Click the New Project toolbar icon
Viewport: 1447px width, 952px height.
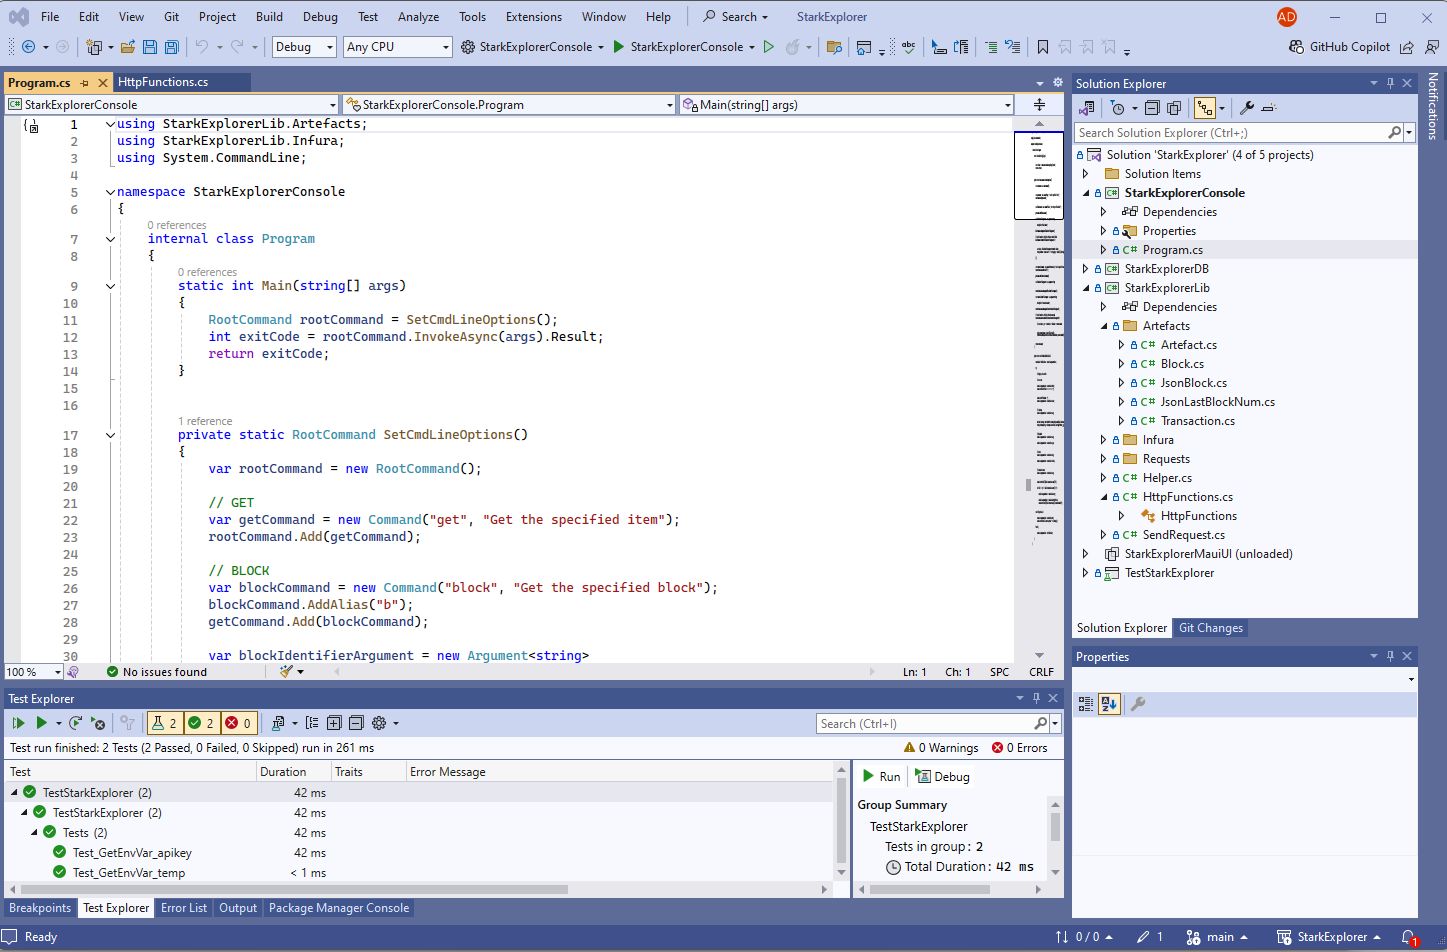click(94, 47)
